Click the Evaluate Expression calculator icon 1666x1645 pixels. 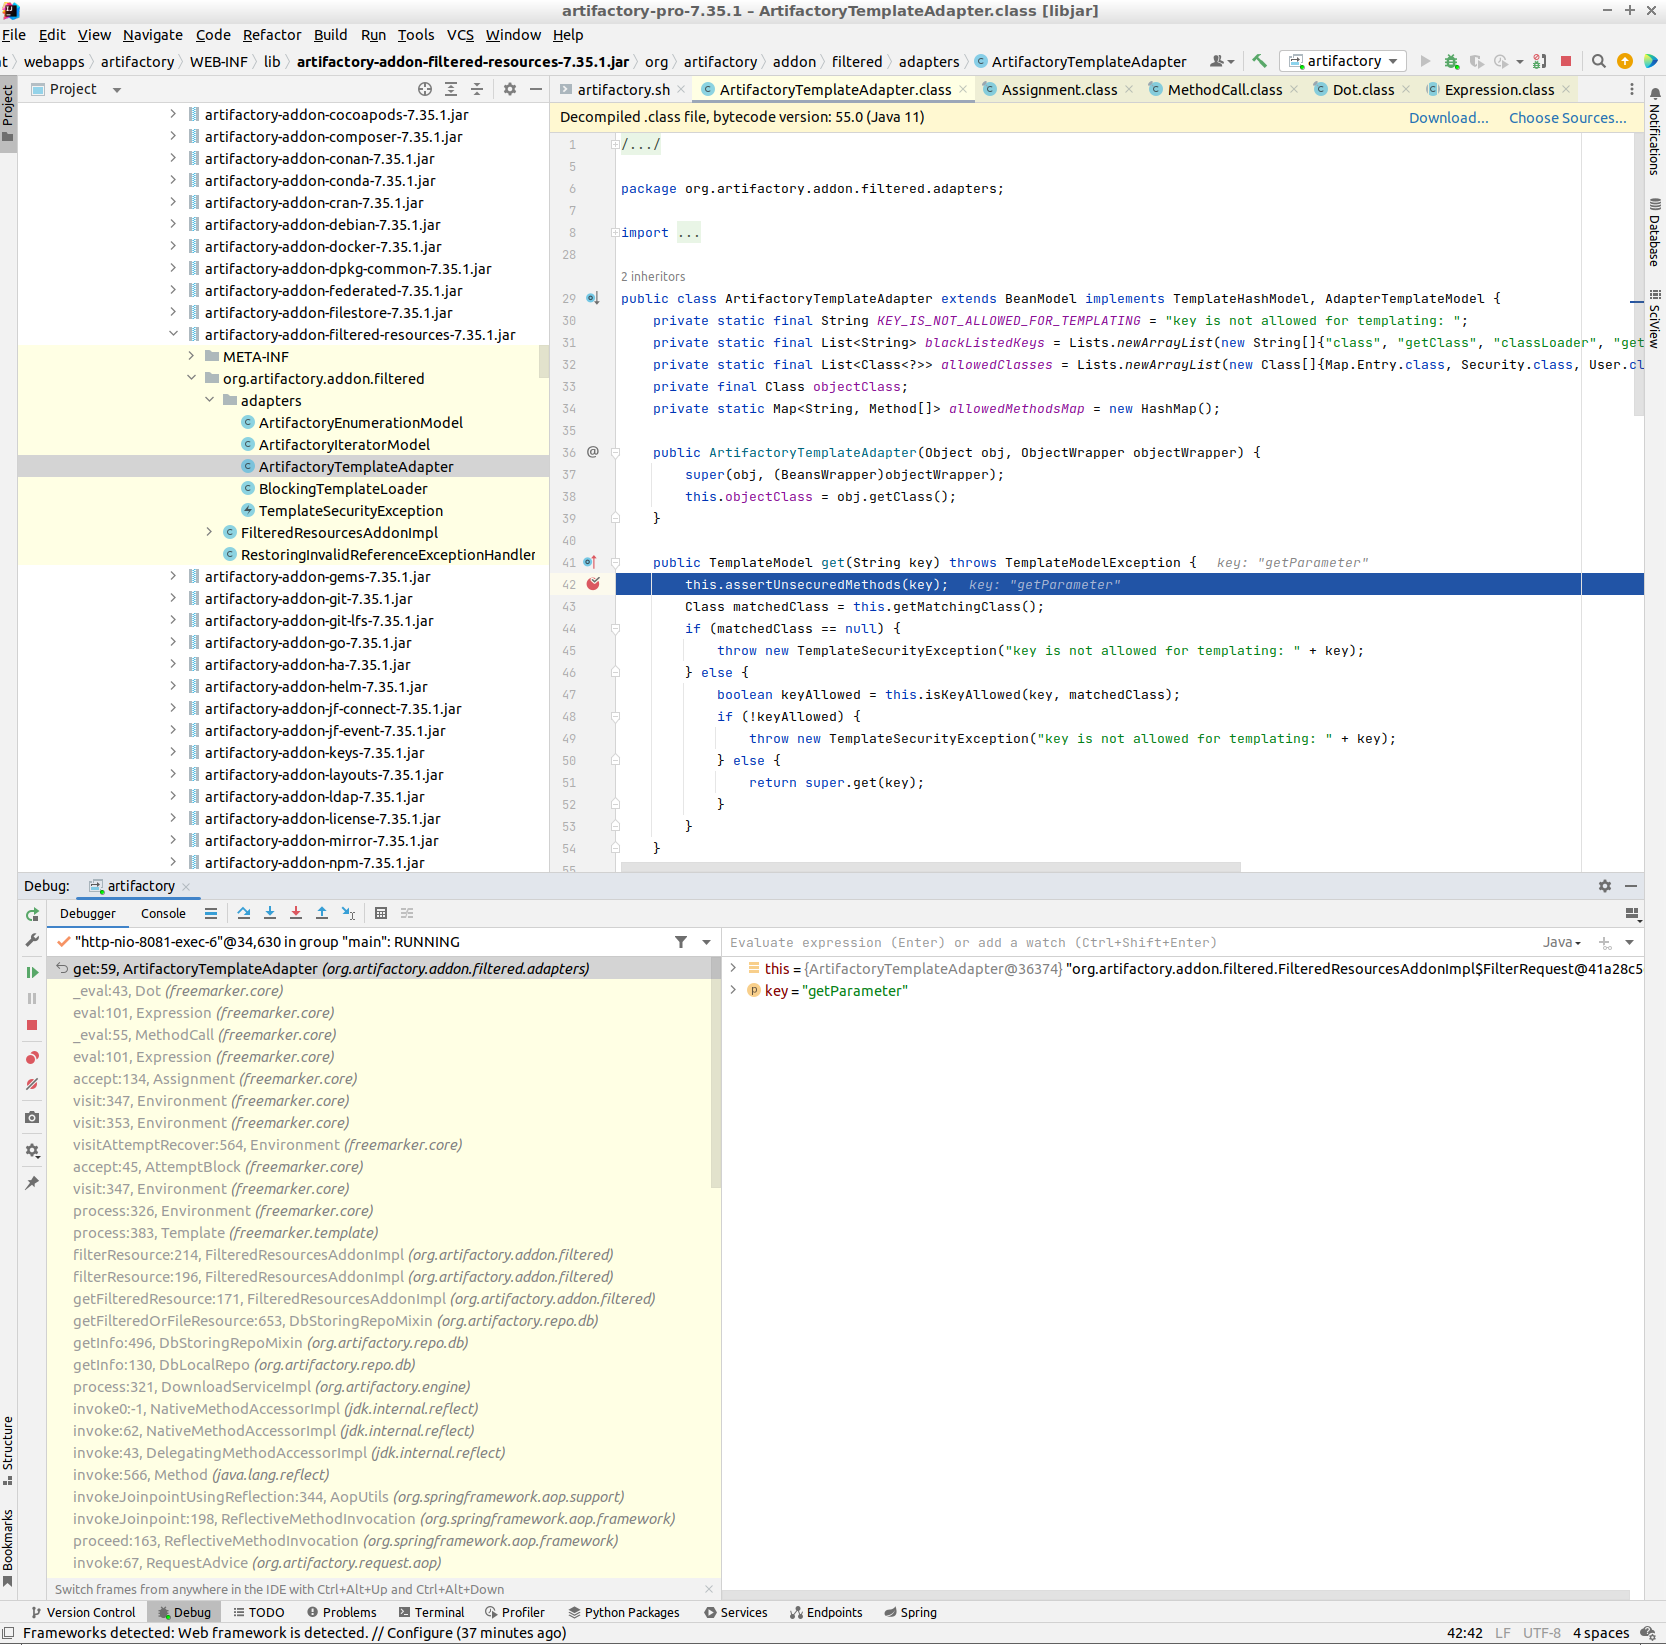coord(381,913)
